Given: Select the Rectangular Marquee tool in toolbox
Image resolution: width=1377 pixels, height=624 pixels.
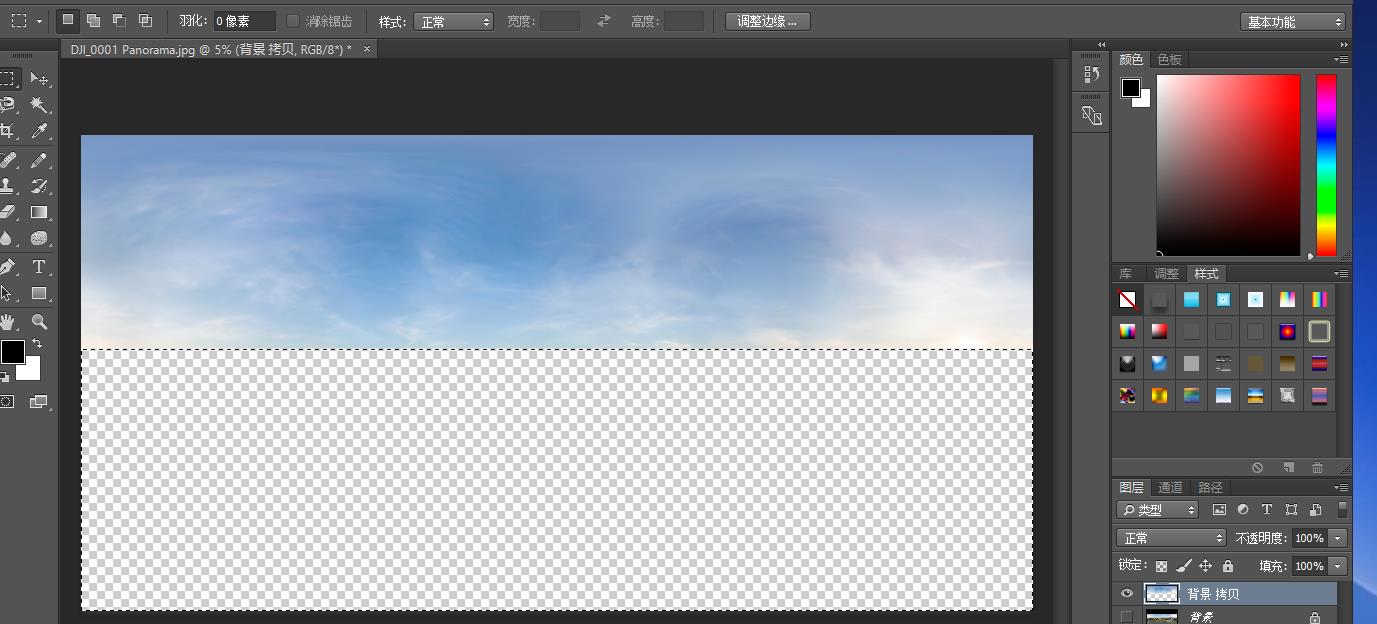Looking at the screenshot, I should [x=8, y=78].
